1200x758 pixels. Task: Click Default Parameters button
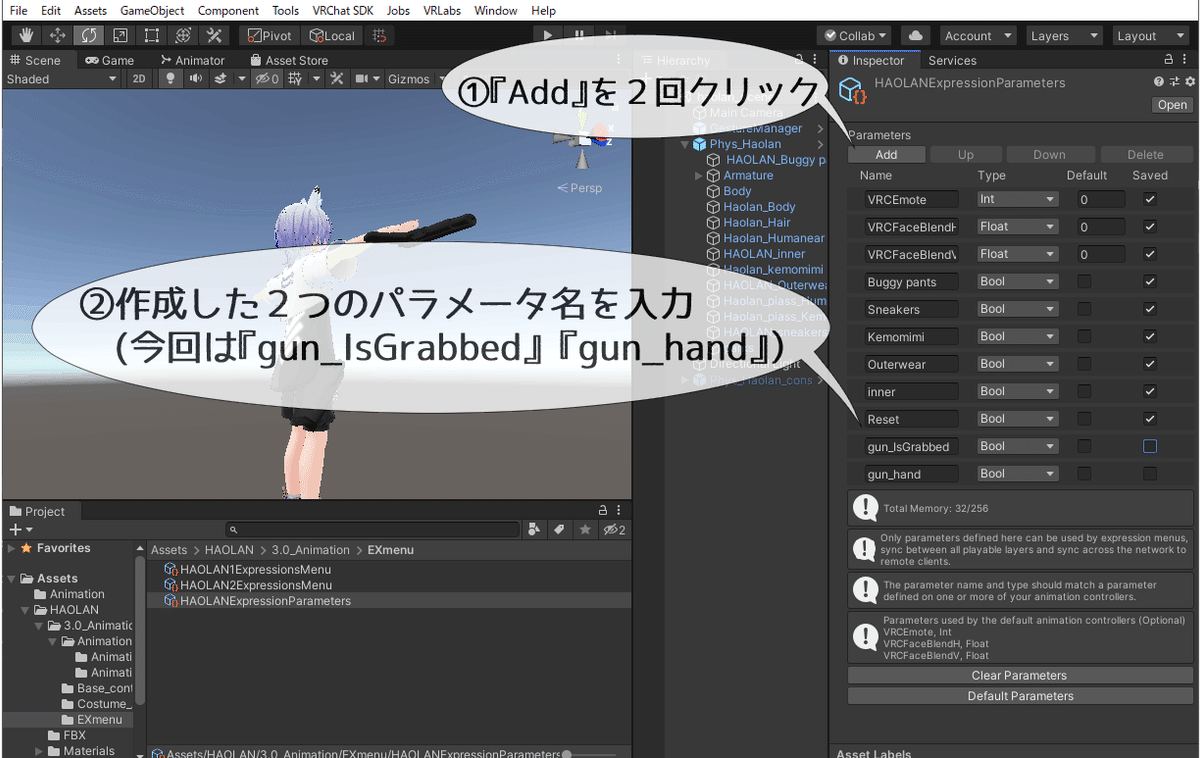tap(1020, 696)
